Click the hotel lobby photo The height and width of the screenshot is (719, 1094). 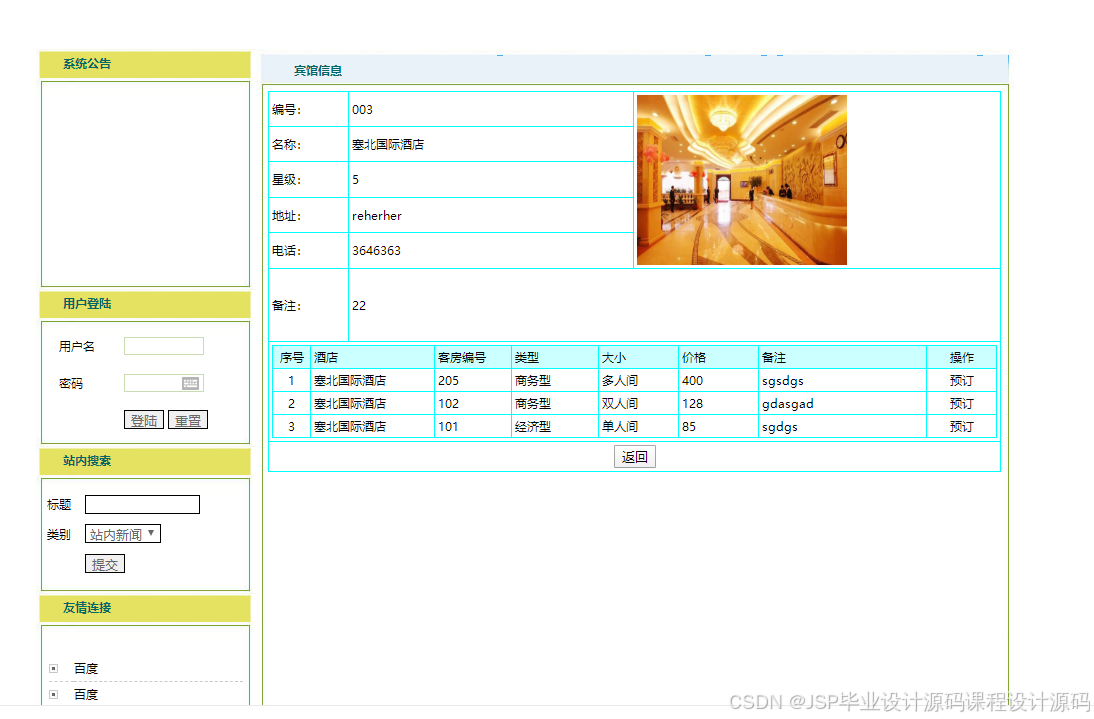(x=742, y=180)
